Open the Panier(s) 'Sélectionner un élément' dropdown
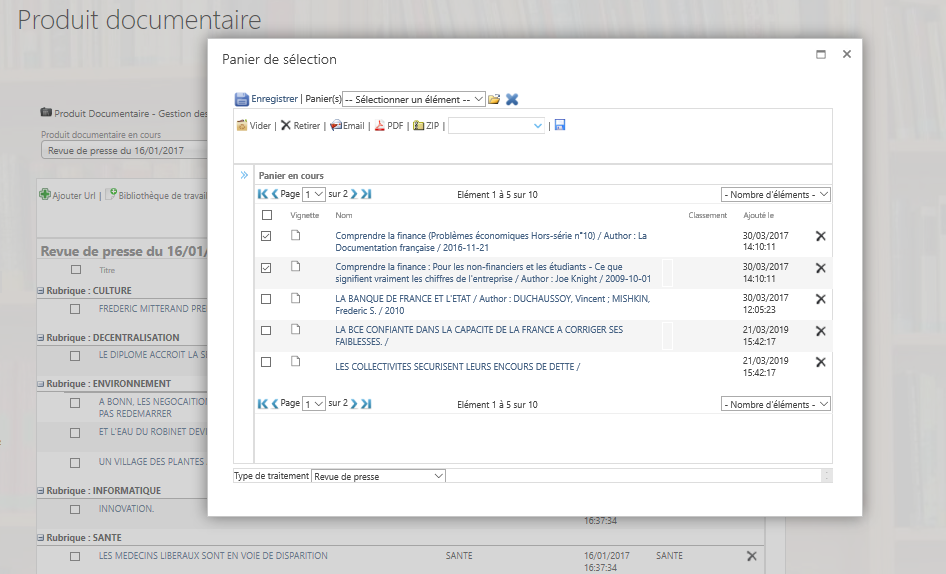The height and width of the screenshot is (574, 946). (x=414, y=99)
